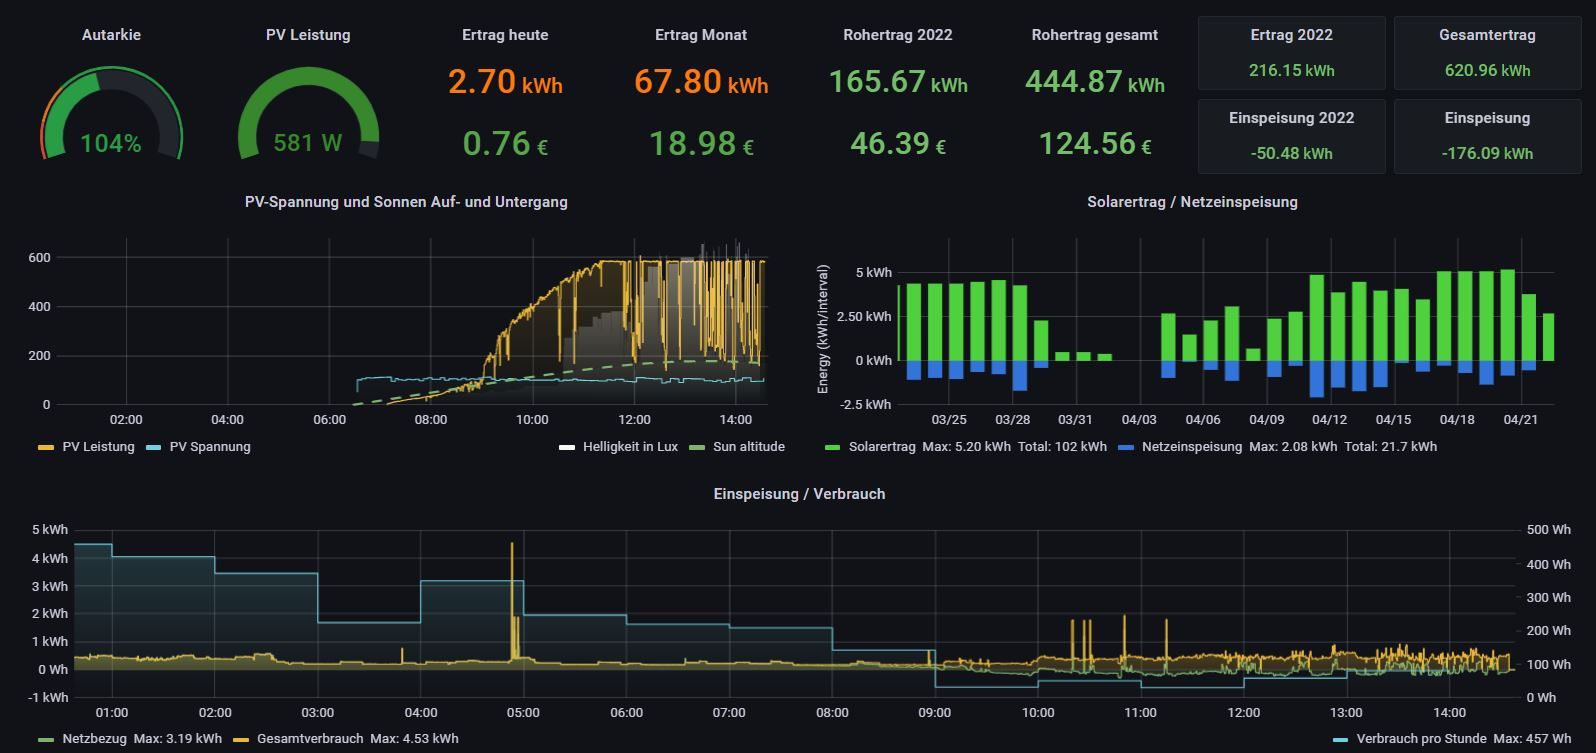
Task: Open the Ertrag Monat panel title menu
Action: click(x=701, y=35)
